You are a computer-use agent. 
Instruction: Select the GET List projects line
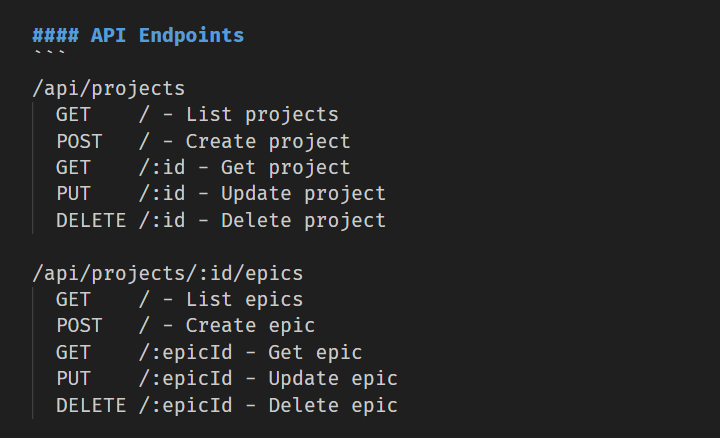[x=197, y=115]
